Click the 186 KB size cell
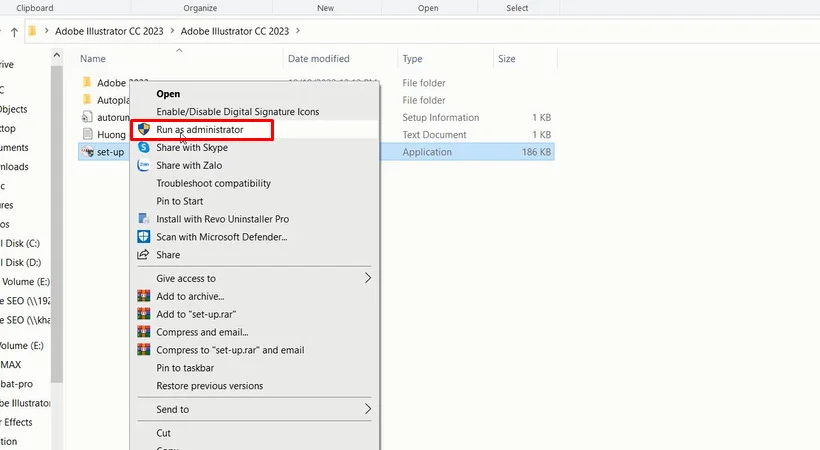 coord(536,152)
